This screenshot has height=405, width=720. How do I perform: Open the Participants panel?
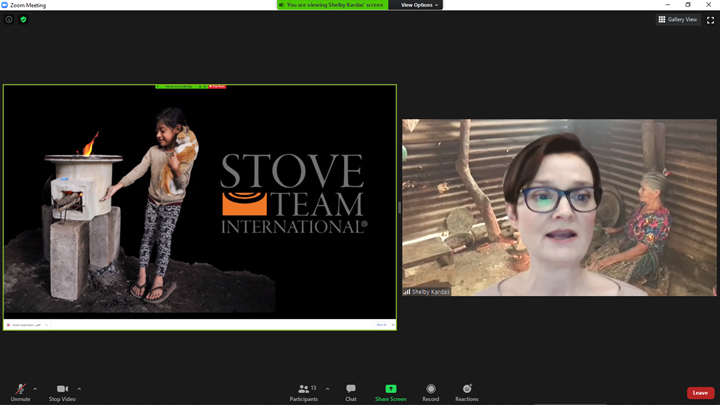click(304, 393)
